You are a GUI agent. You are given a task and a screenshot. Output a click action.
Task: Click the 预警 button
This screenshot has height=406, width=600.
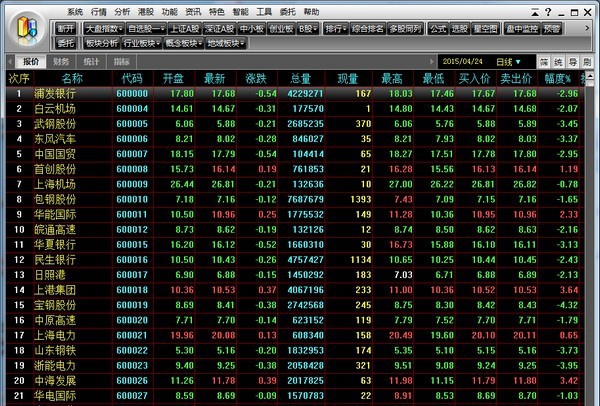[x=552, y=29]
